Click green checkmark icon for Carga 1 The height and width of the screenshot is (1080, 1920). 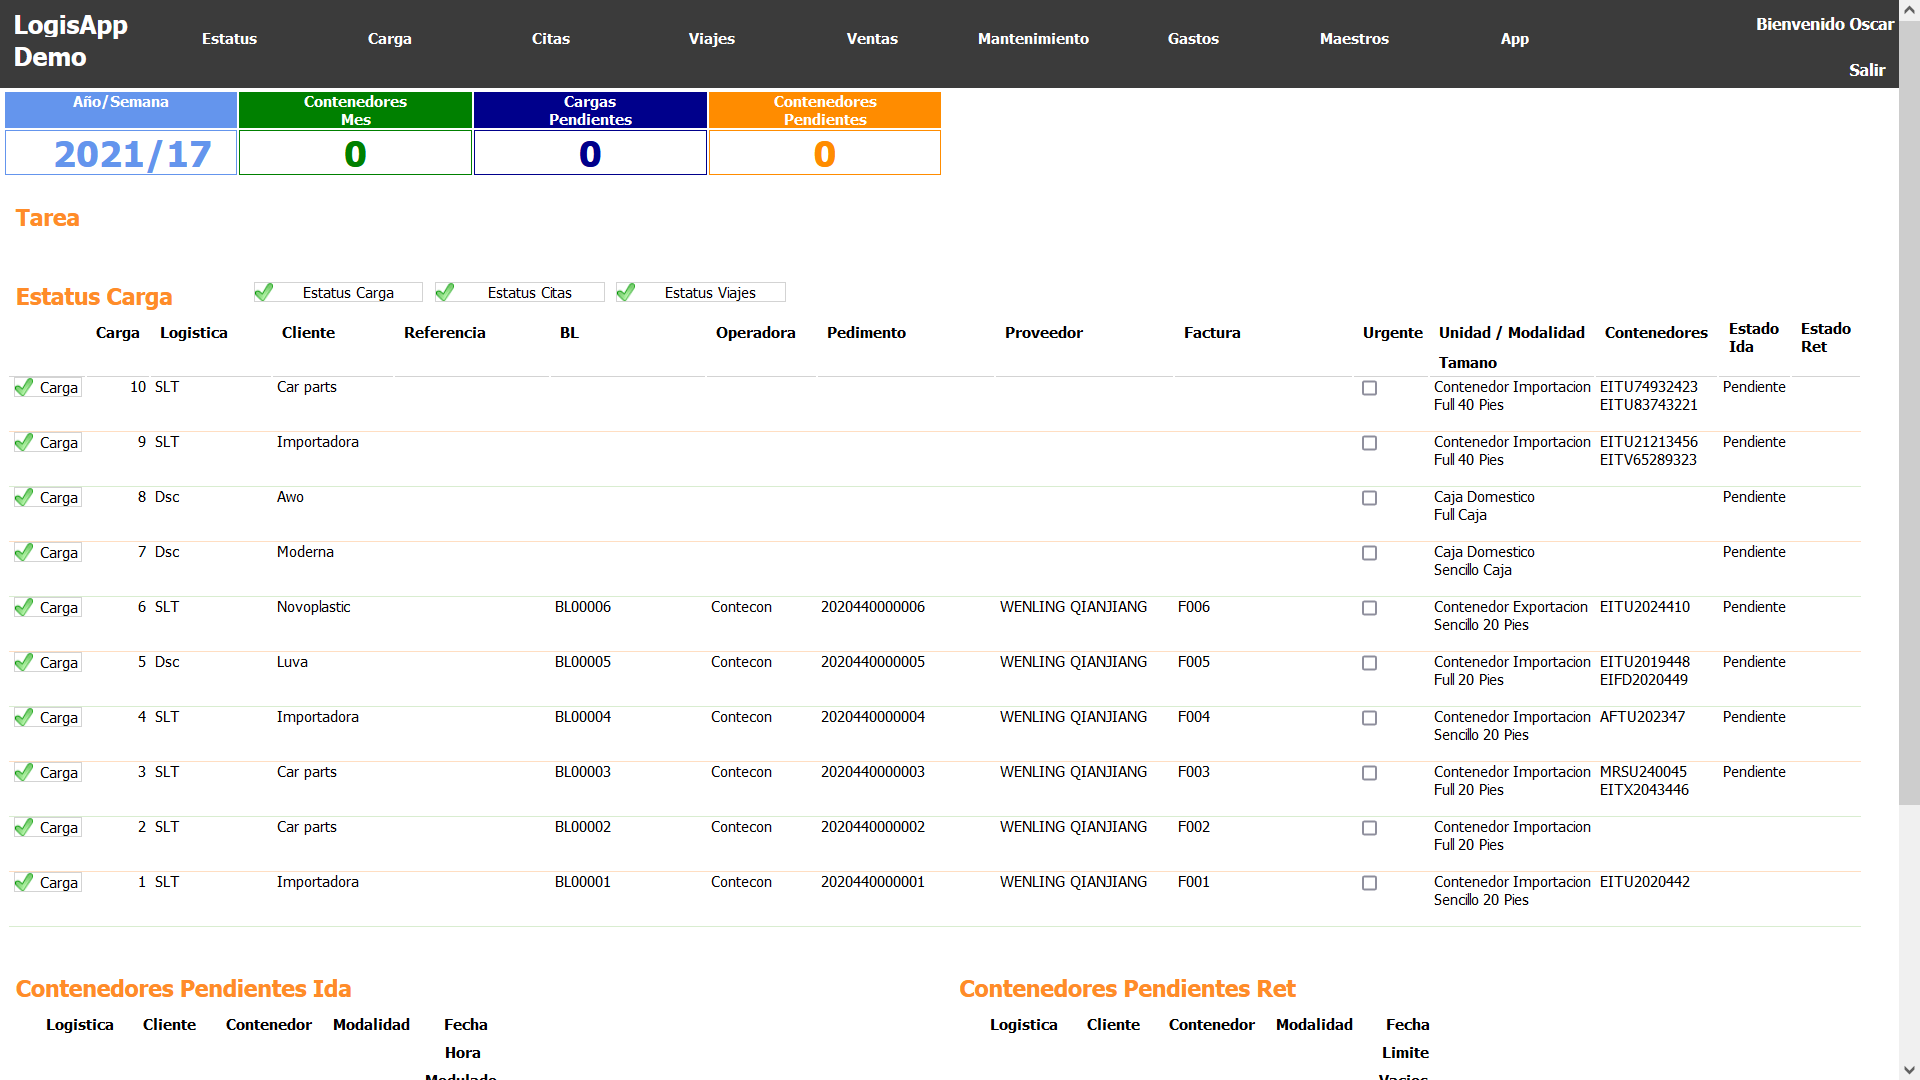[x=24, y=882]
